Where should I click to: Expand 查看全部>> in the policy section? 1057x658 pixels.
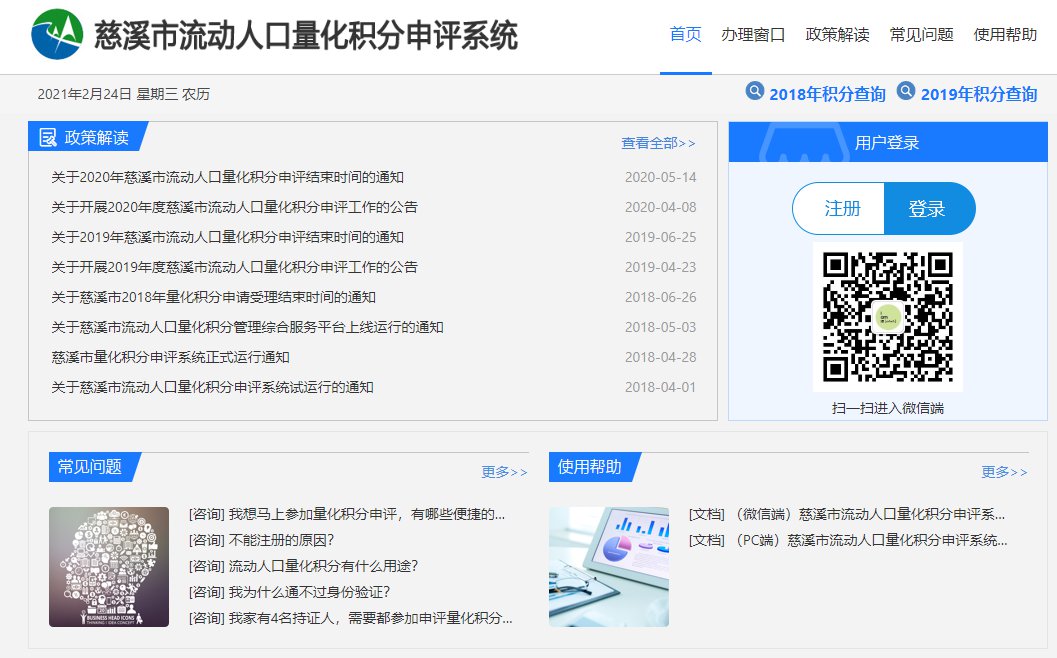click(658, 143)
